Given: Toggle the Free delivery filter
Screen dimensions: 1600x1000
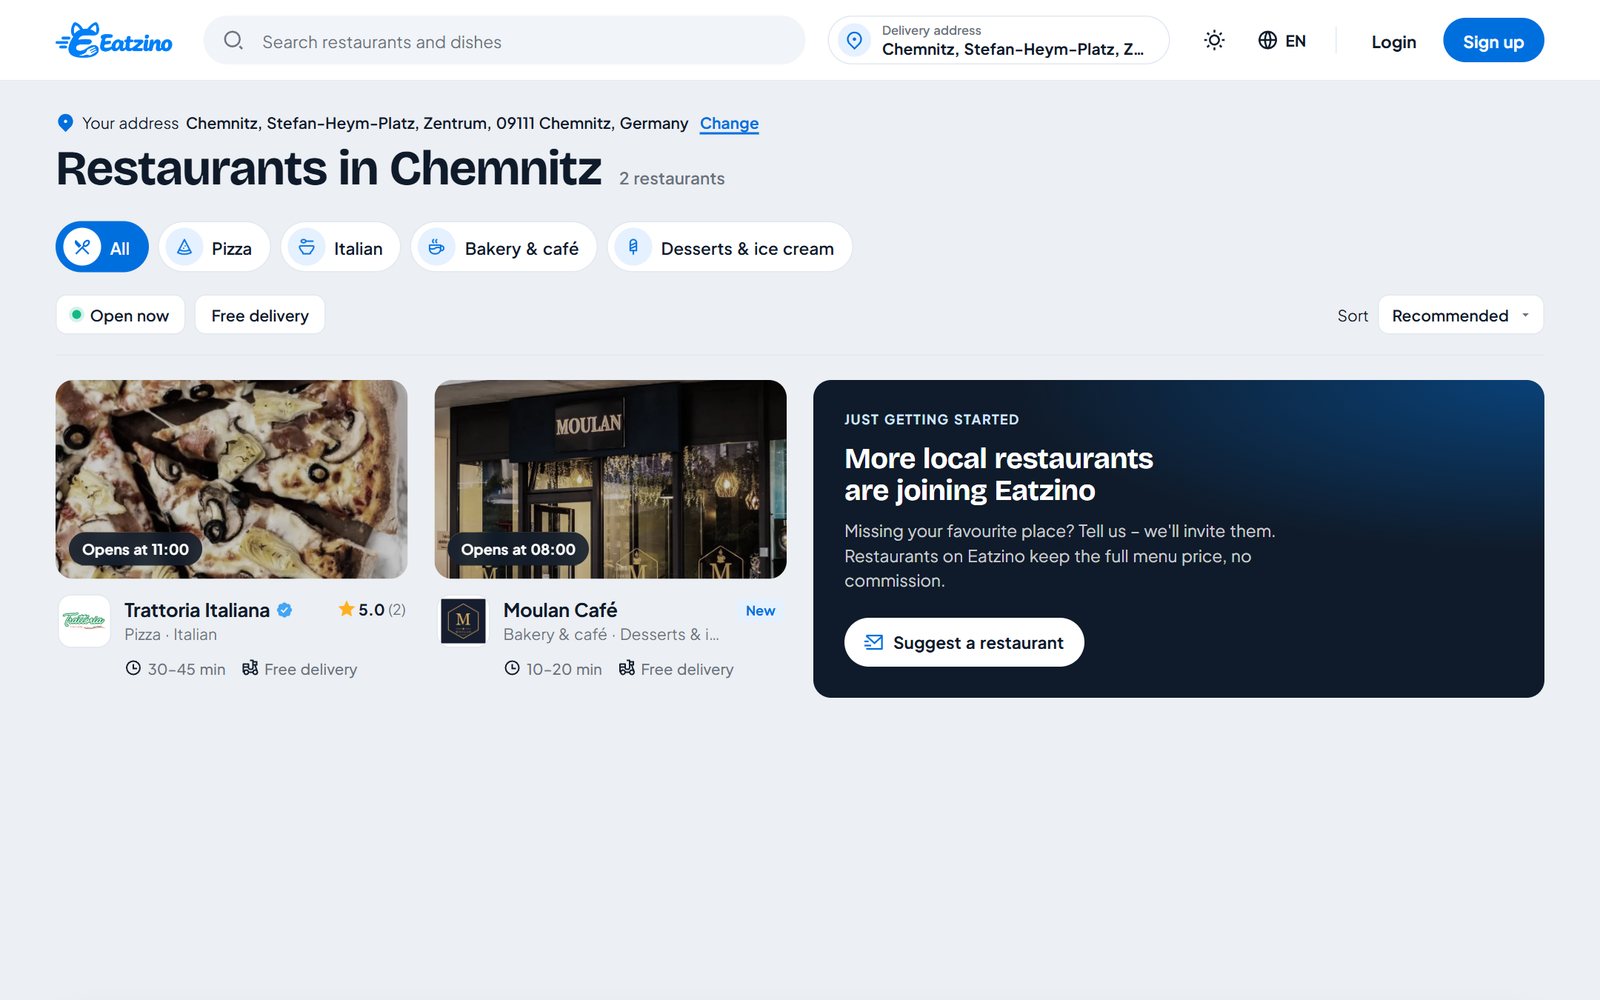Looking at the screenshot, I should (260, 315).
